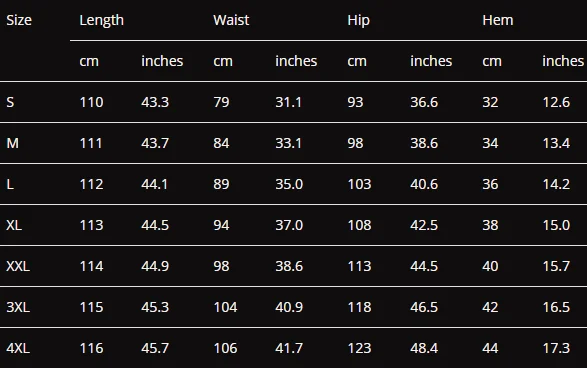Click the Size column header

(x=19, y=20)
